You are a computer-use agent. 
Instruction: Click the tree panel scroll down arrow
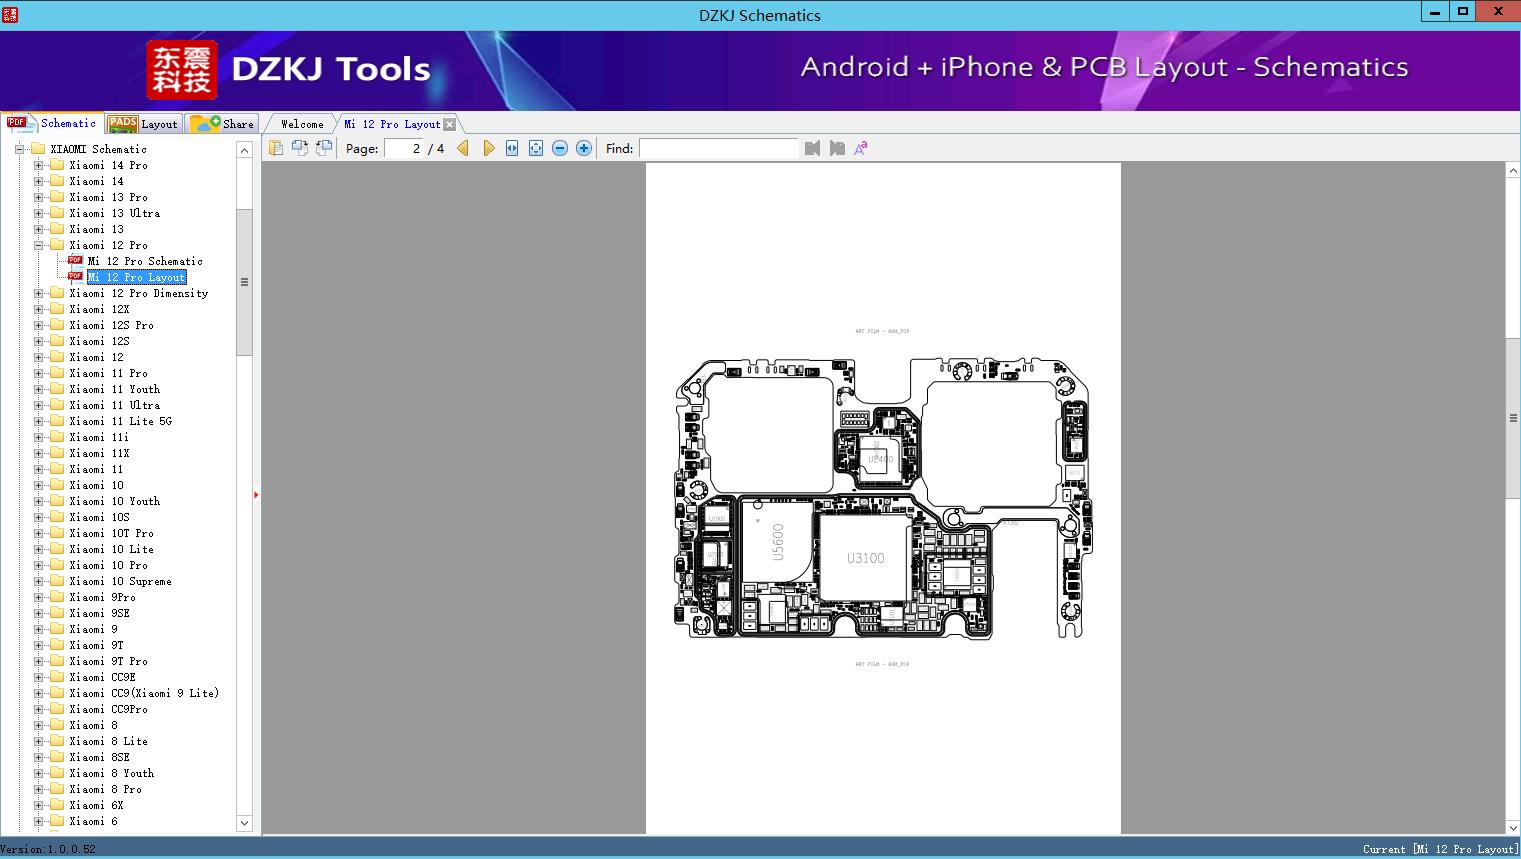(244, 823)
